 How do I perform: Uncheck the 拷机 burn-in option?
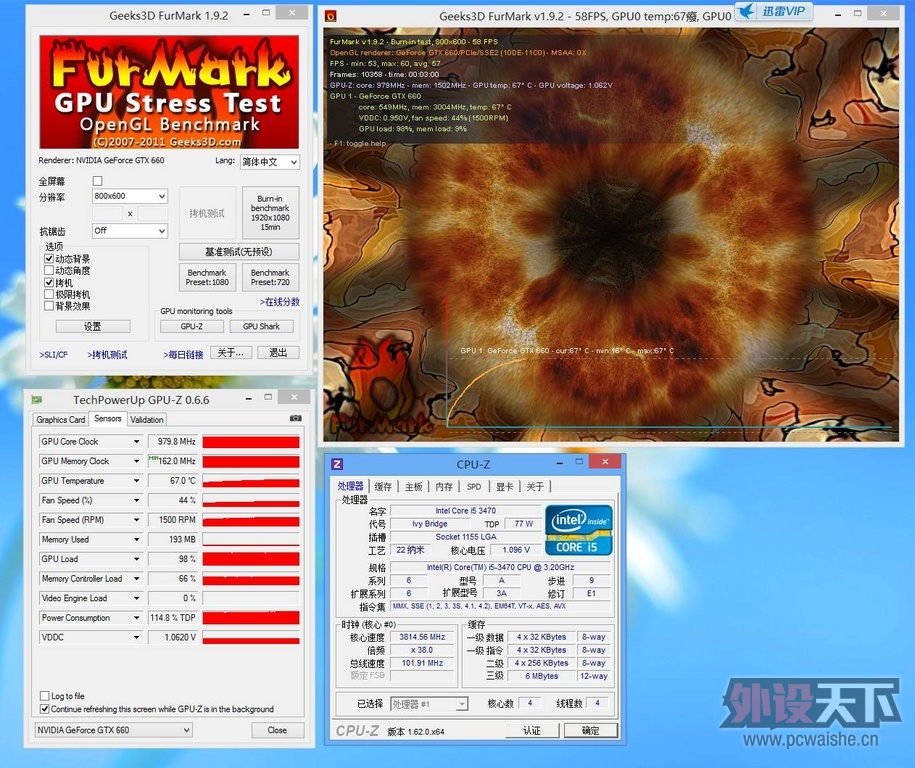[x=49, y=282]
